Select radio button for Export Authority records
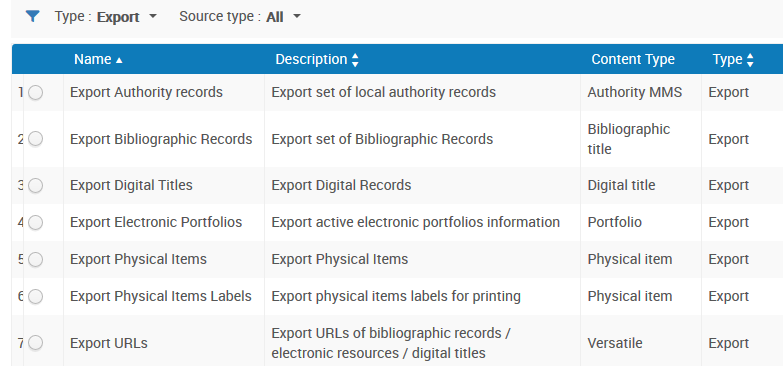The image size is (783, 366). click(x=35, y=92)
